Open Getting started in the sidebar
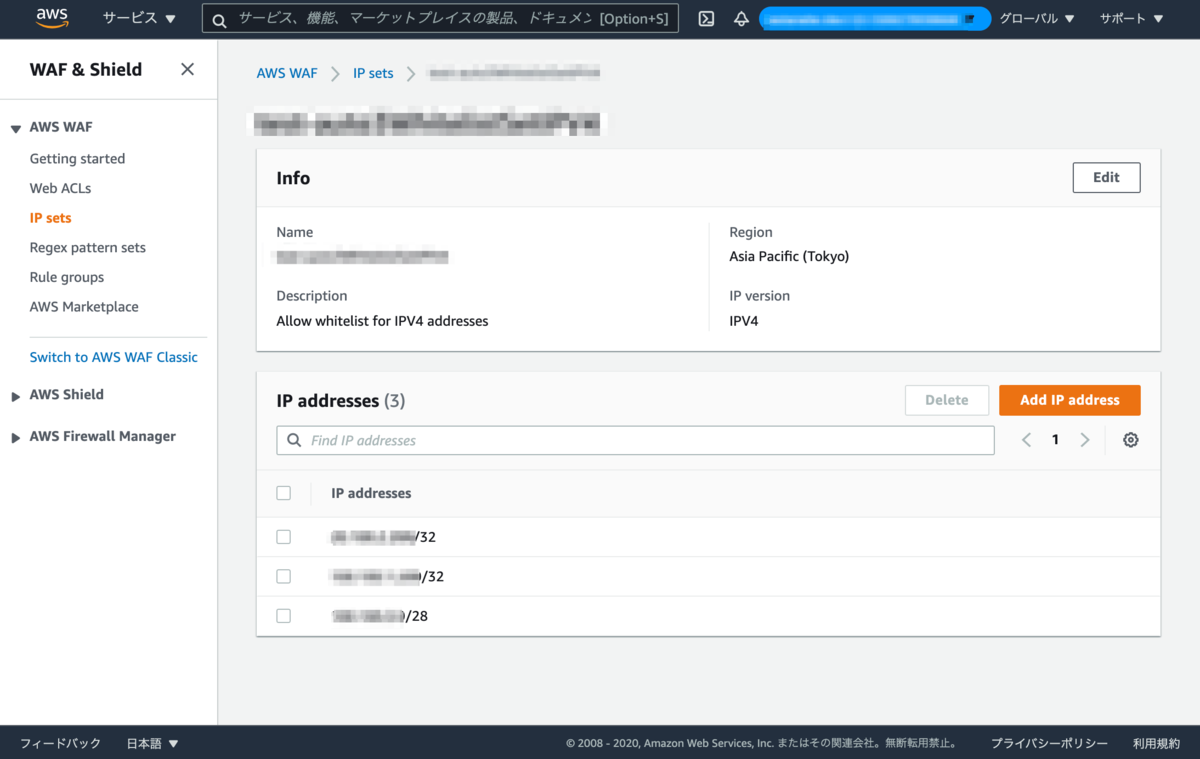The image size is (1200, 759). point(77,158)
